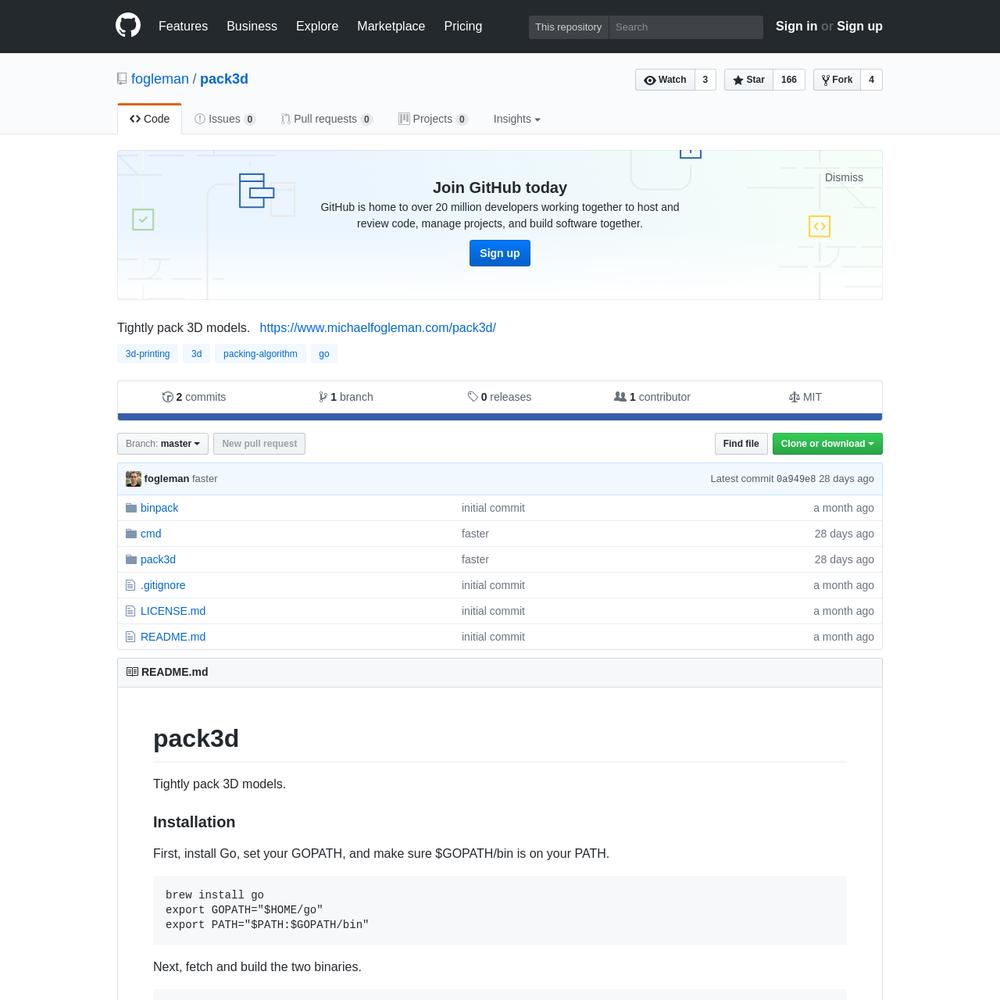Expand the Insights dropdown tab
Viewport: 1000px width, 1000px height.
point(517,119)
